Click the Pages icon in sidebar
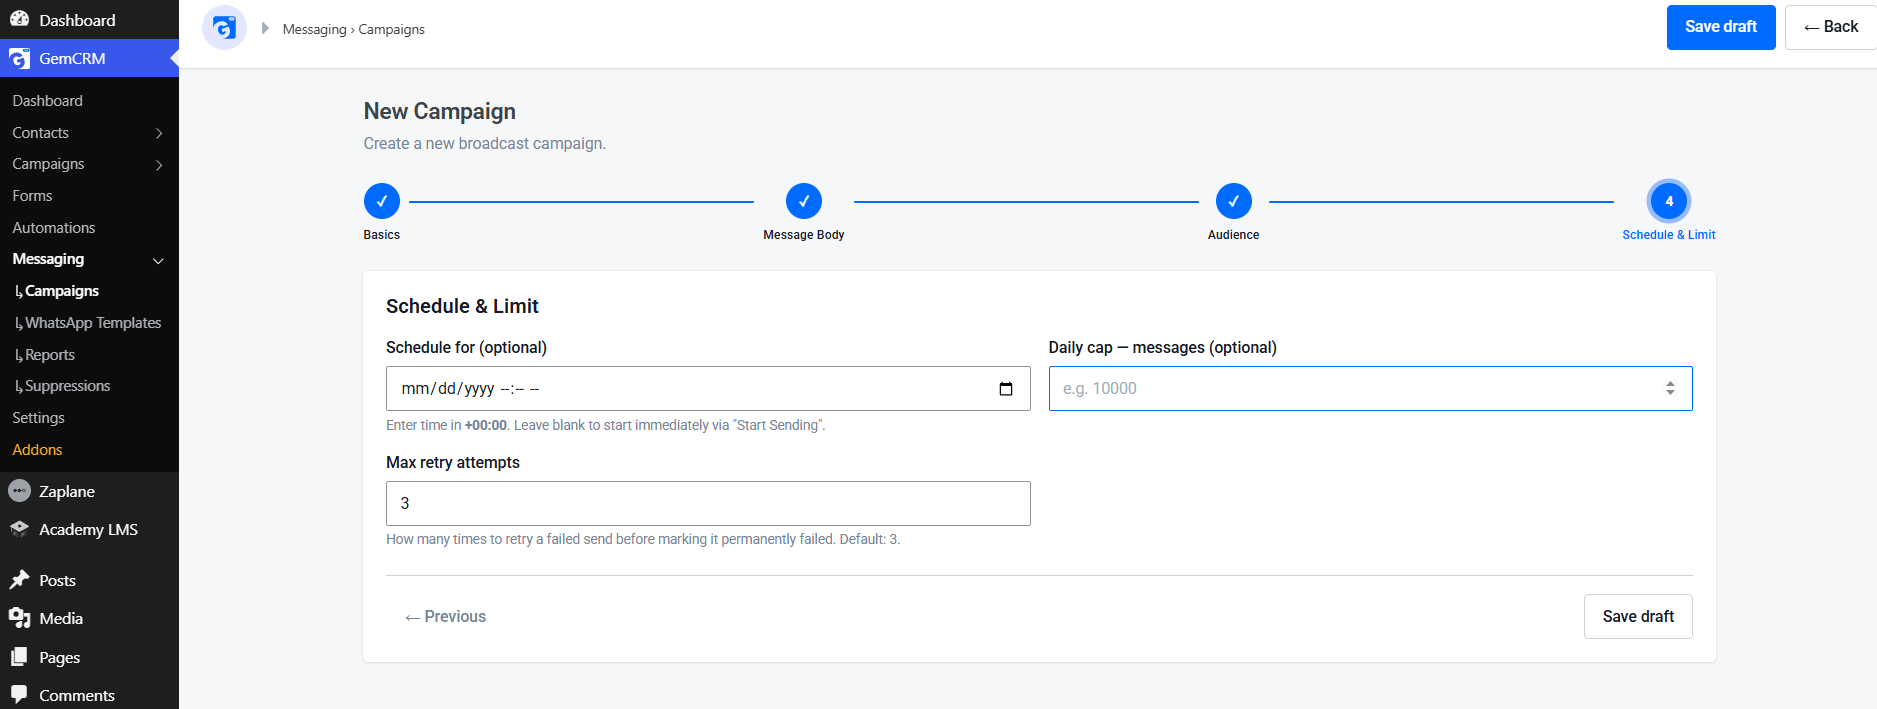 coord(19,657)
